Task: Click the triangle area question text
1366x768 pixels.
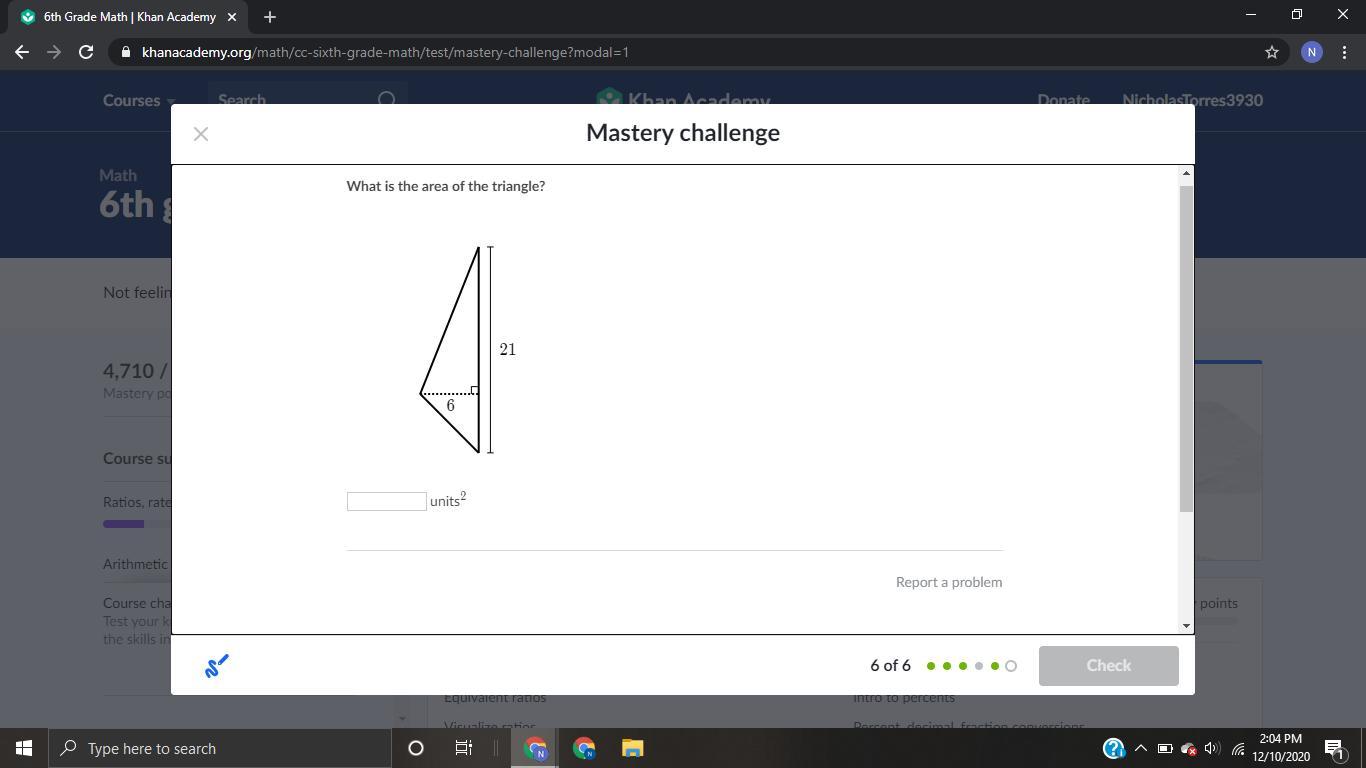Action: pyautogui.click(x=446, y=186)
